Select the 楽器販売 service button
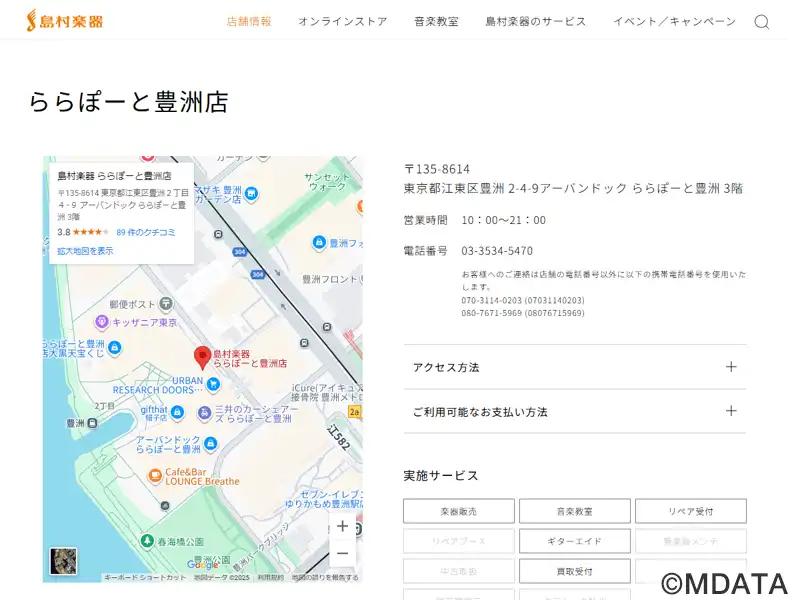Screen dimensions: 800x600 click(x=459, y=511)
